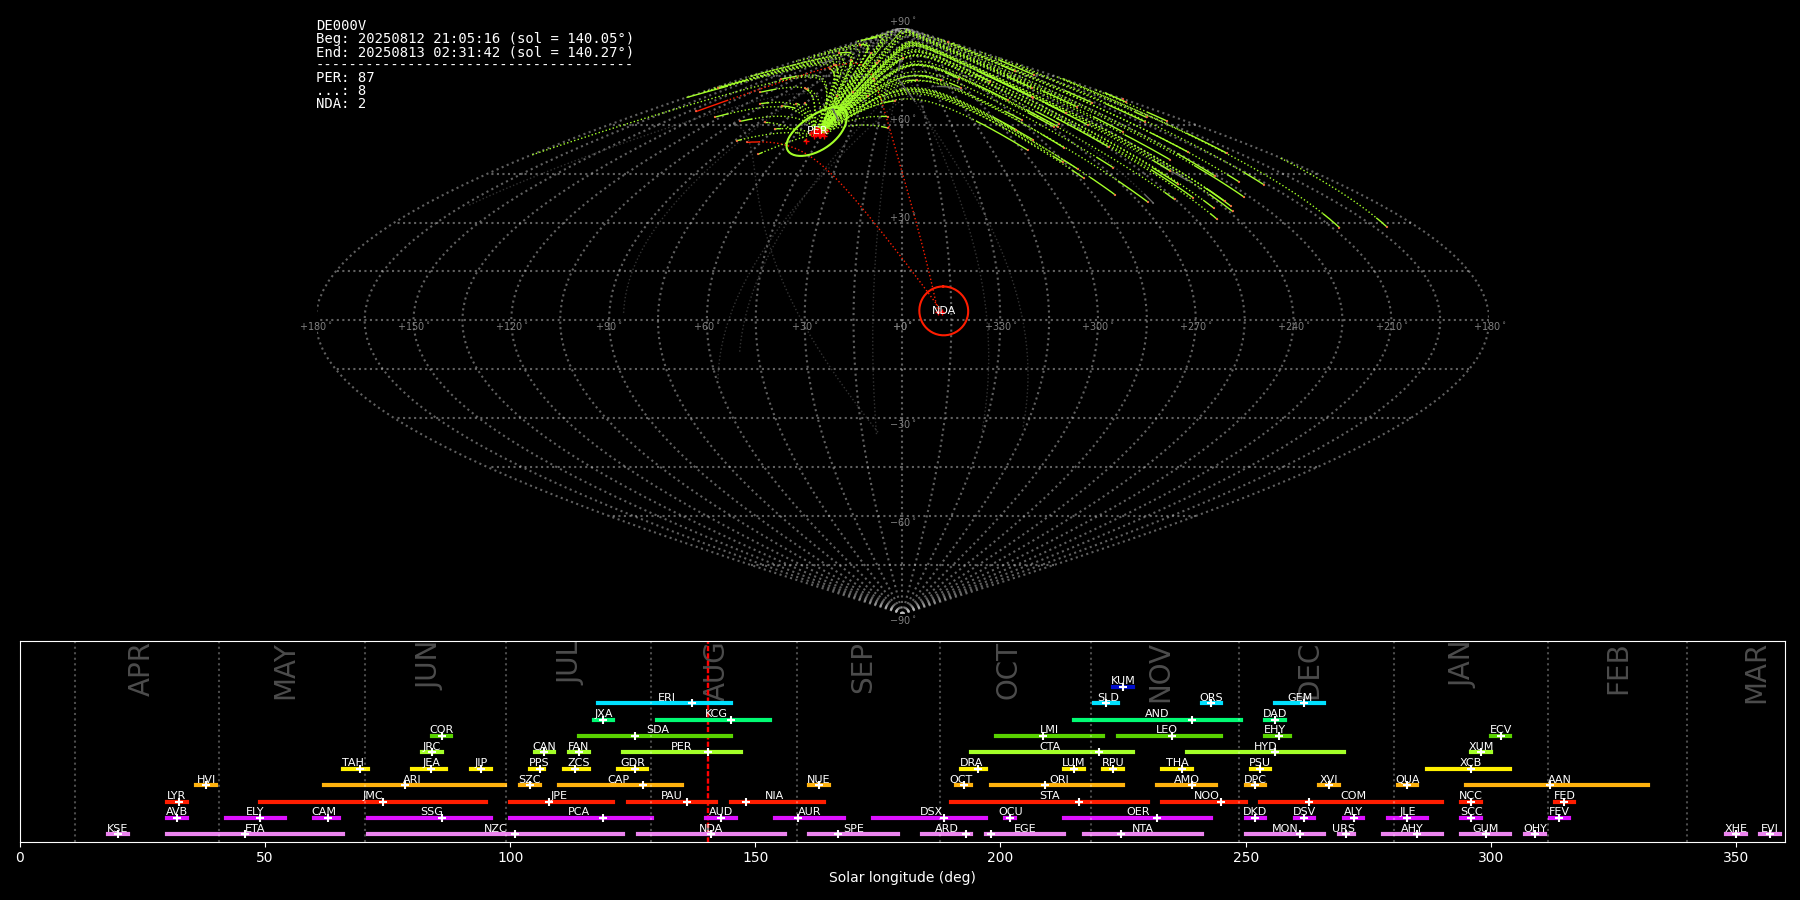Select the XCB shower bar

click(x=1468, y=769)
